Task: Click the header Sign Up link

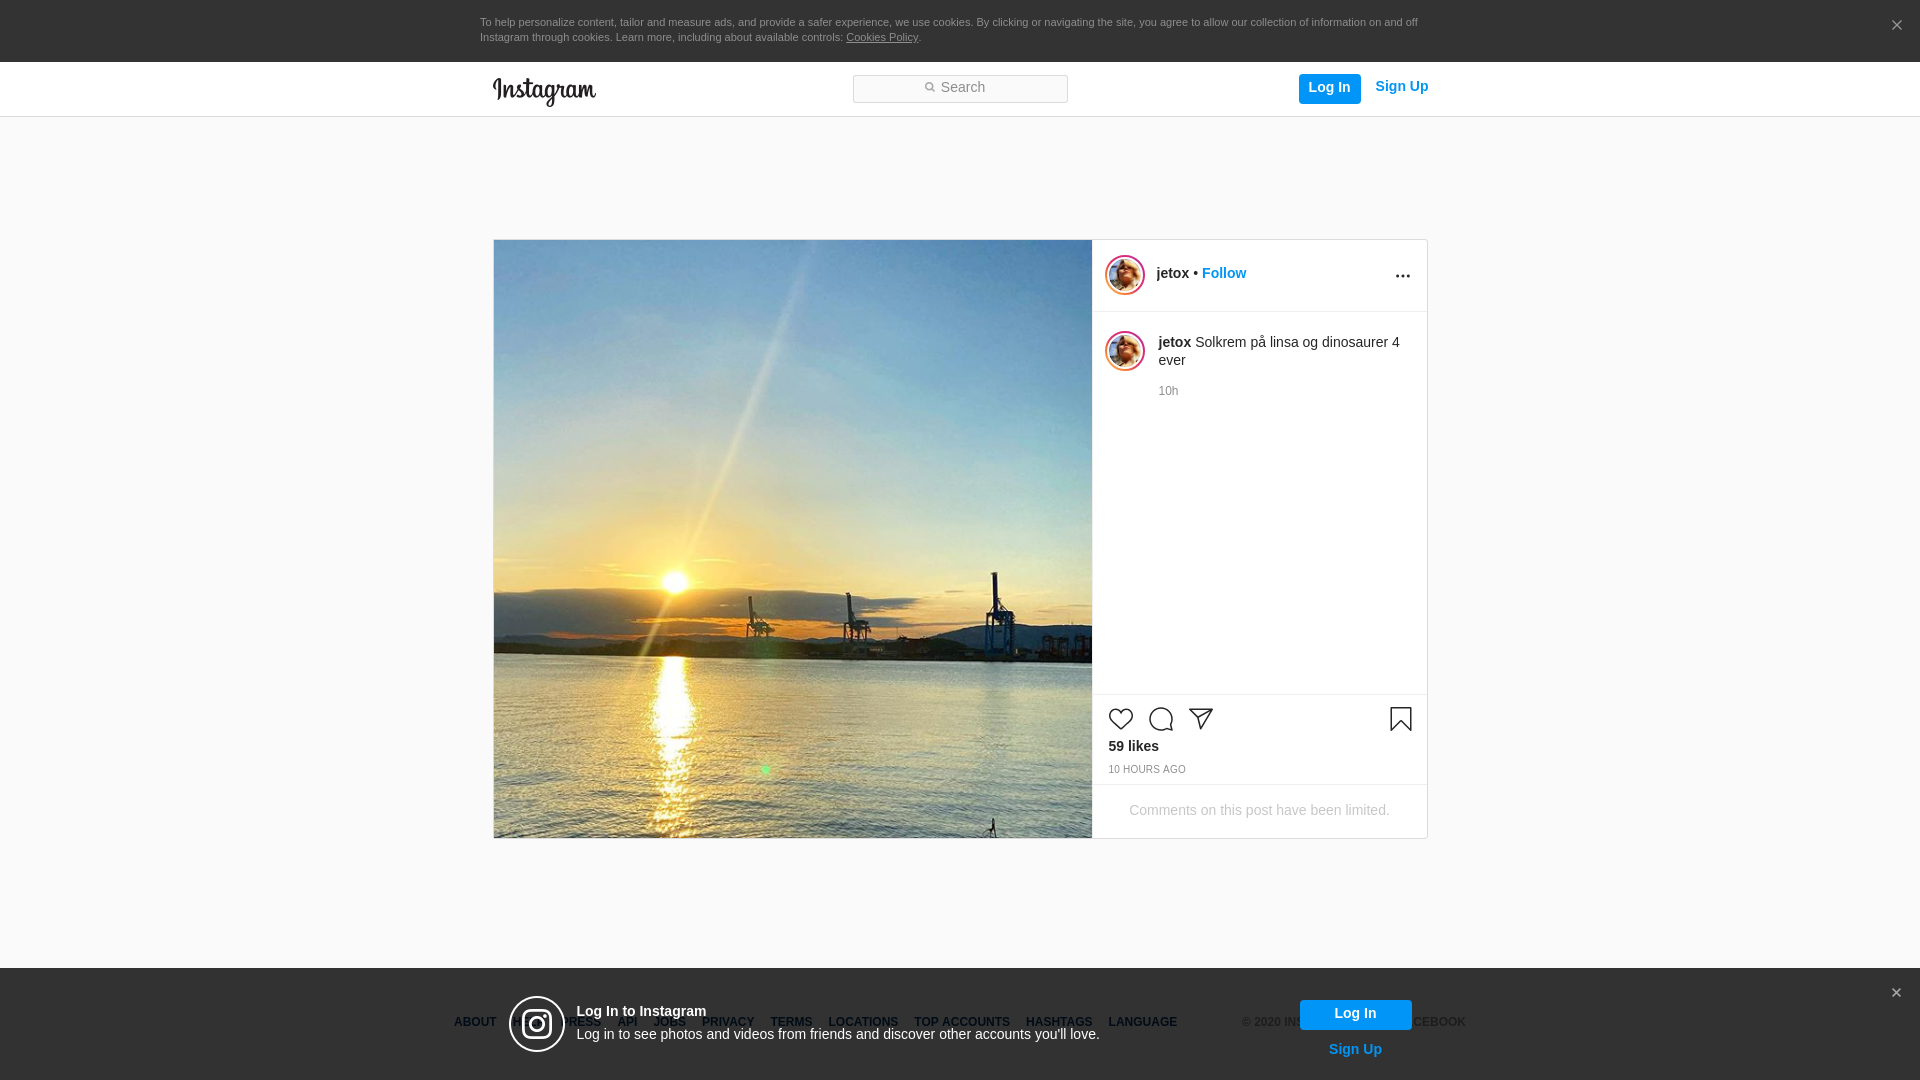Action: click(x=1402, y=86)
